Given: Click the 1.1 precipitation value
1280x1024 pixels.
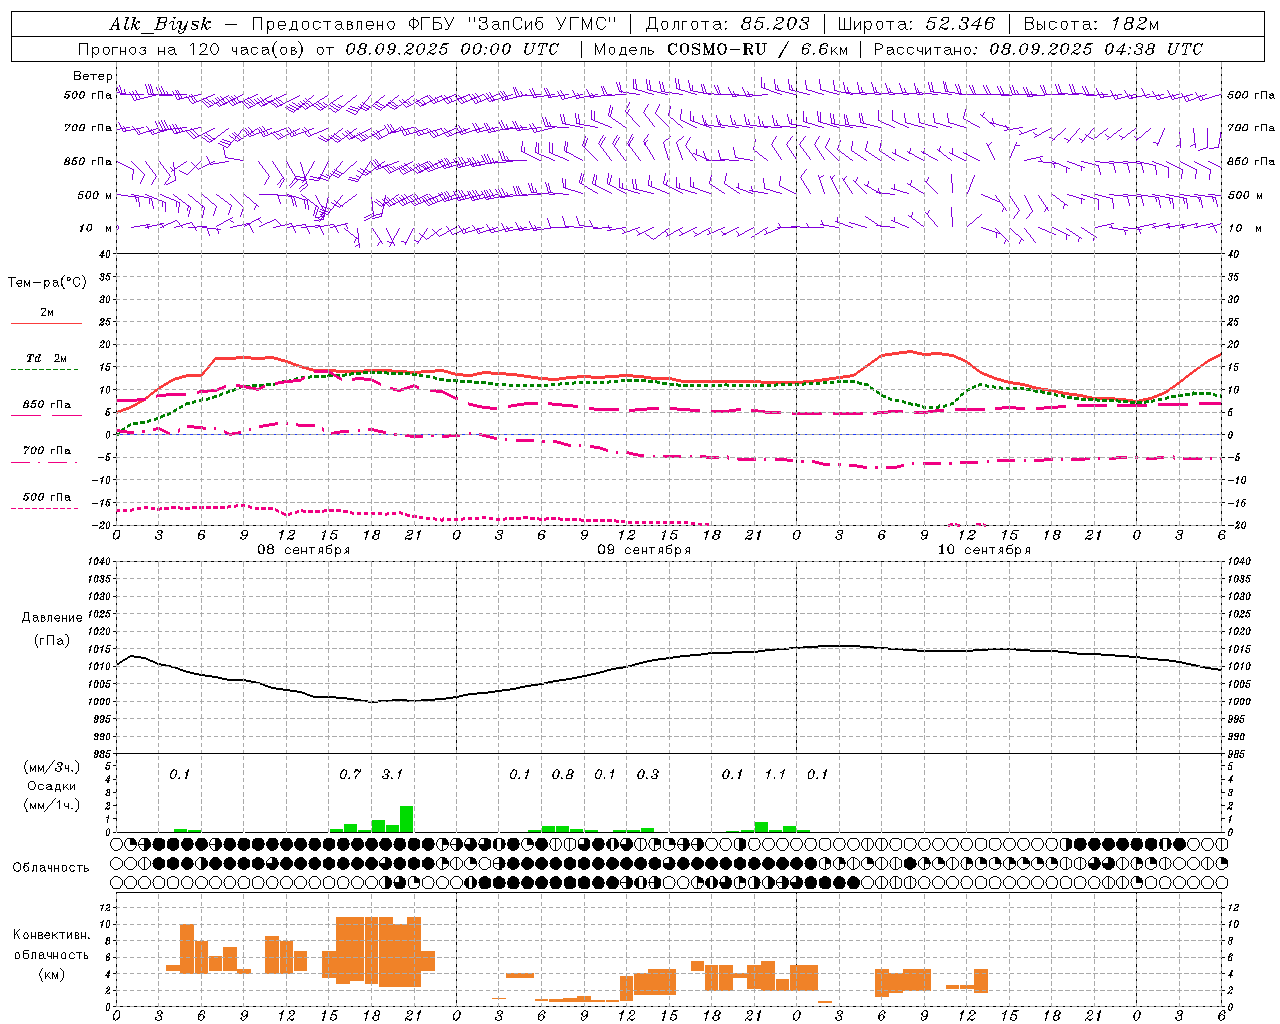Looking at the screenshot, I should point(775,774).
